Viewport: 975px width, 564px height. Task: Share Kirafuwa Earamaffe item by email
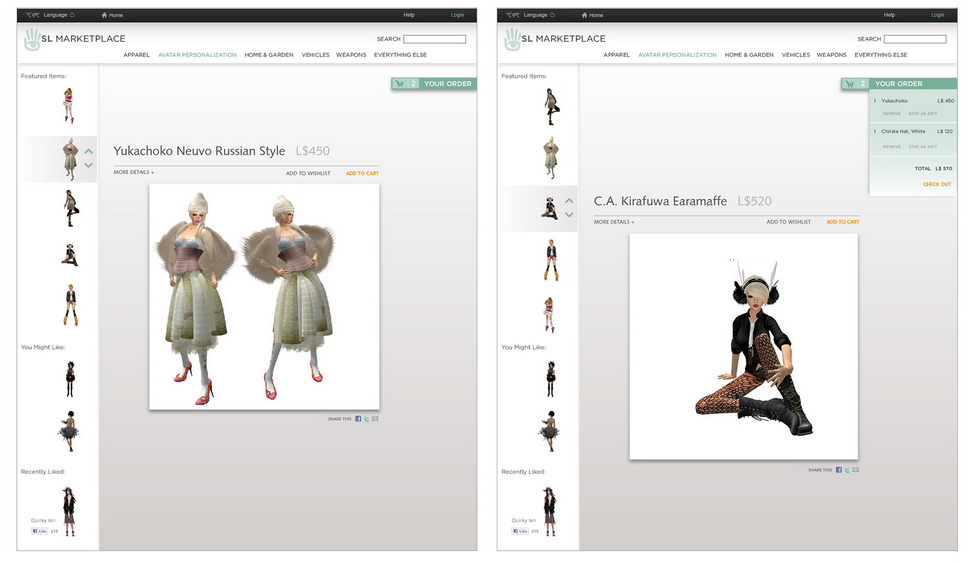pos(856,470)
